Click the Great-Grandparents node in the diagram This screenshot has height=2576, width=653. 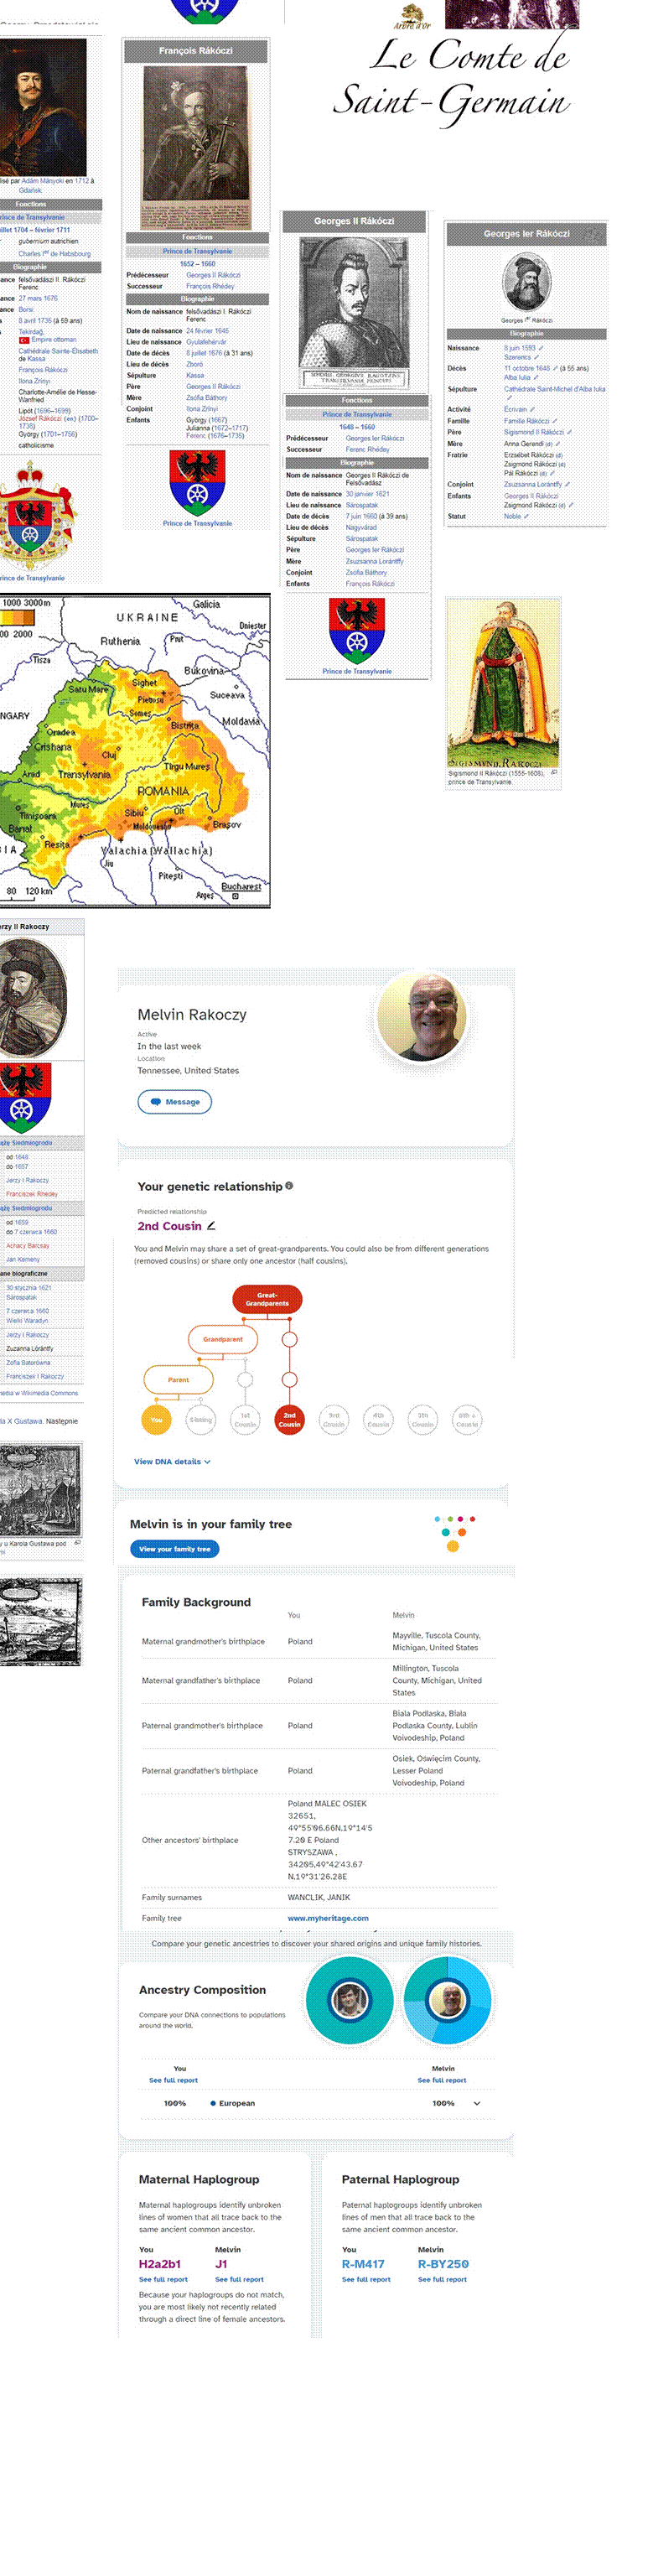pyautogui.click(x=267, y=1299)
